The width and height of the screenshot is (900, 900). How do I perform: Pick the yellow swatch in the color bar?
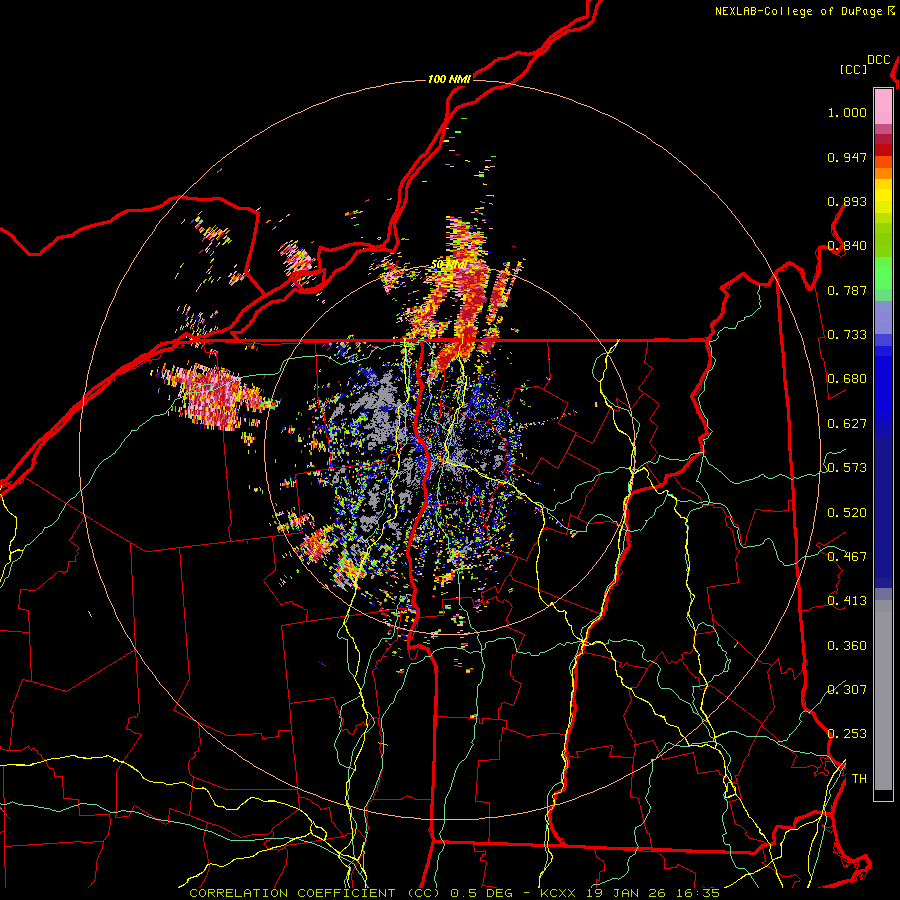tap(883, 196)
